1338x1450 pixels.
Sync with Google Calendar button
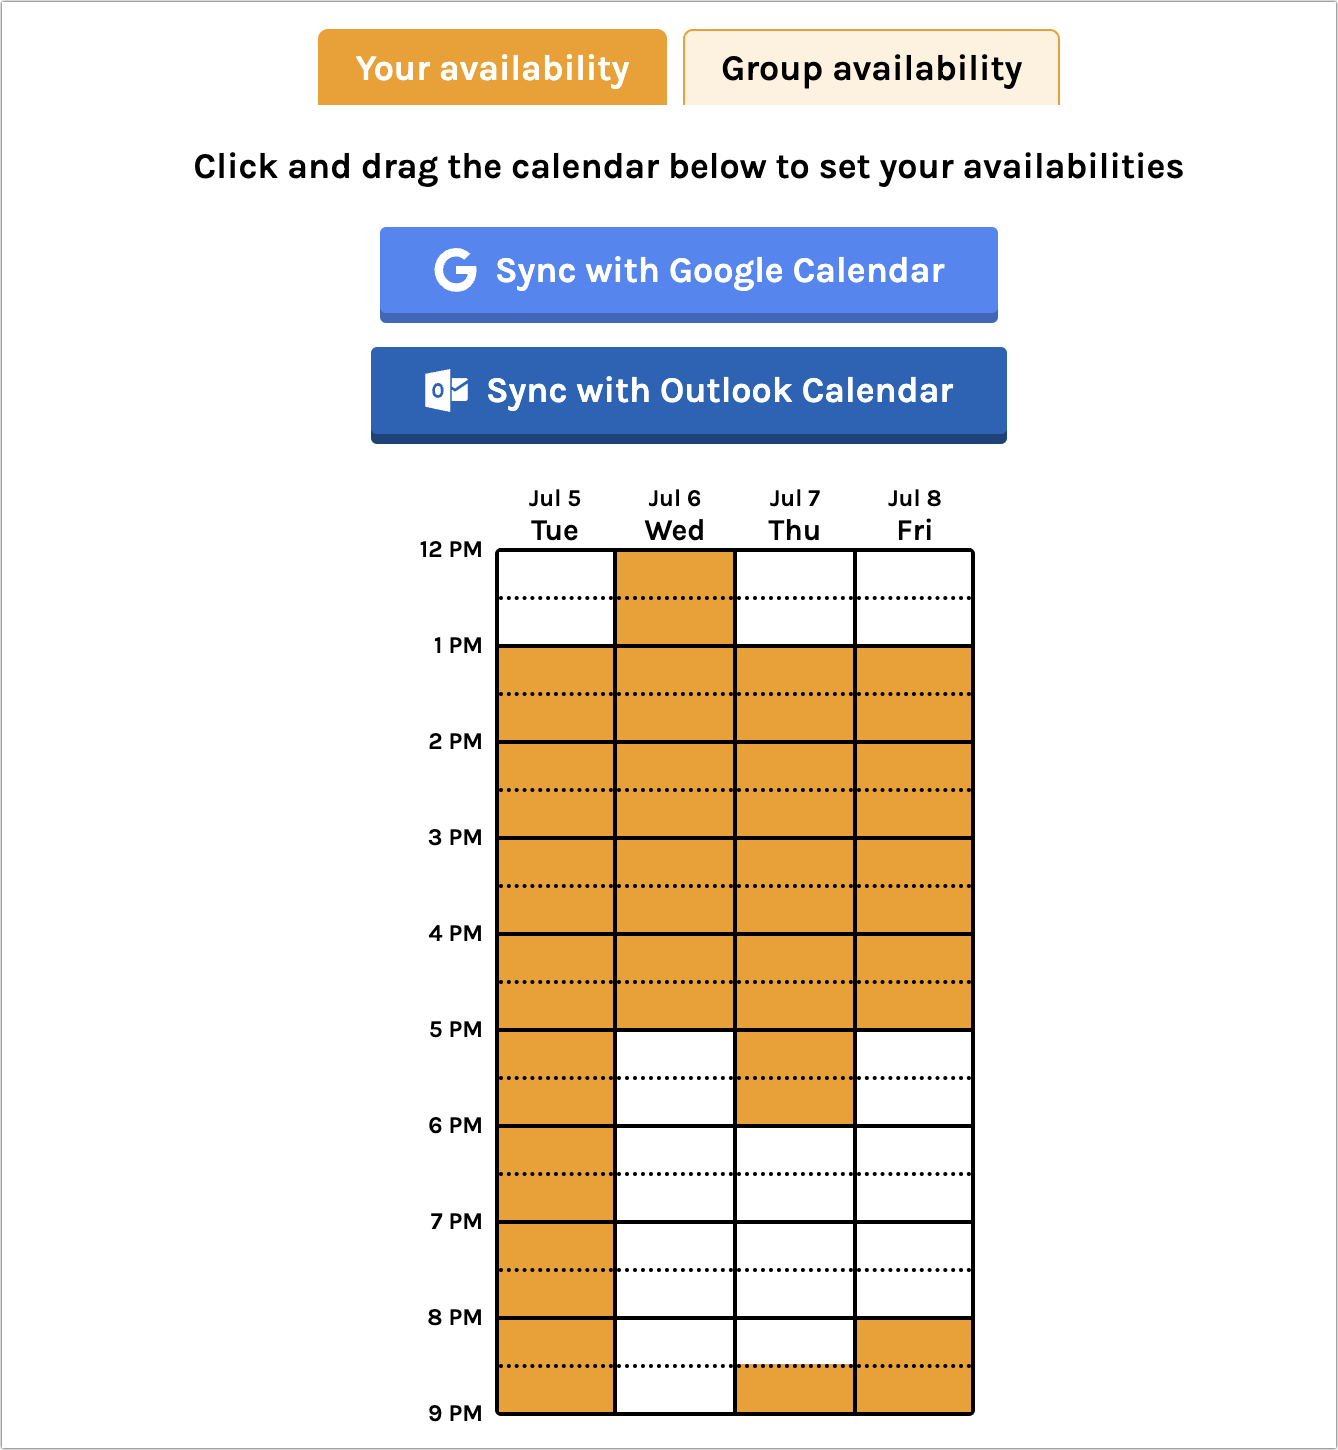pos(689,274)
